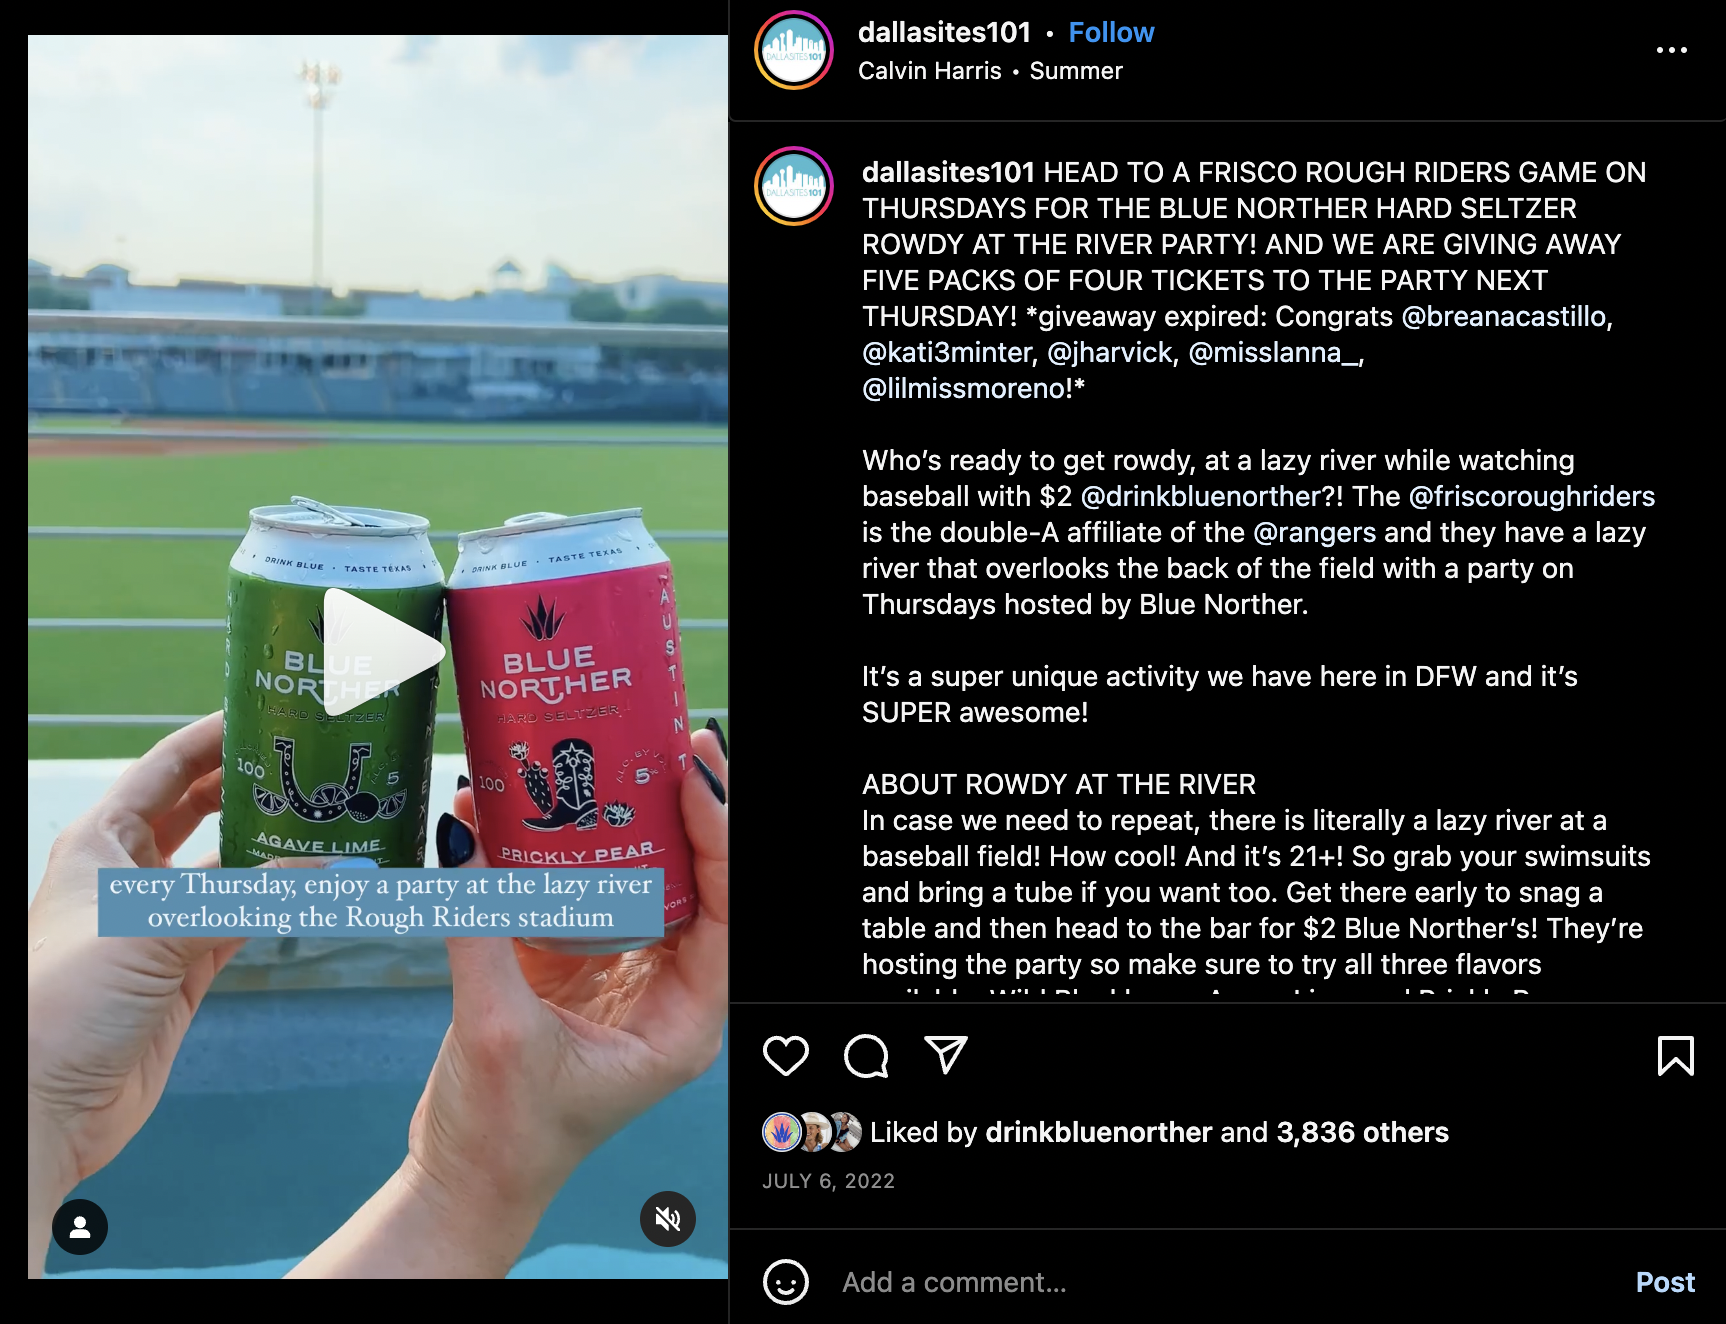Open the drinkbluenorther liker profile link
The height and width of the screenshot is (1324, 1726).
pos(1099,1132)
